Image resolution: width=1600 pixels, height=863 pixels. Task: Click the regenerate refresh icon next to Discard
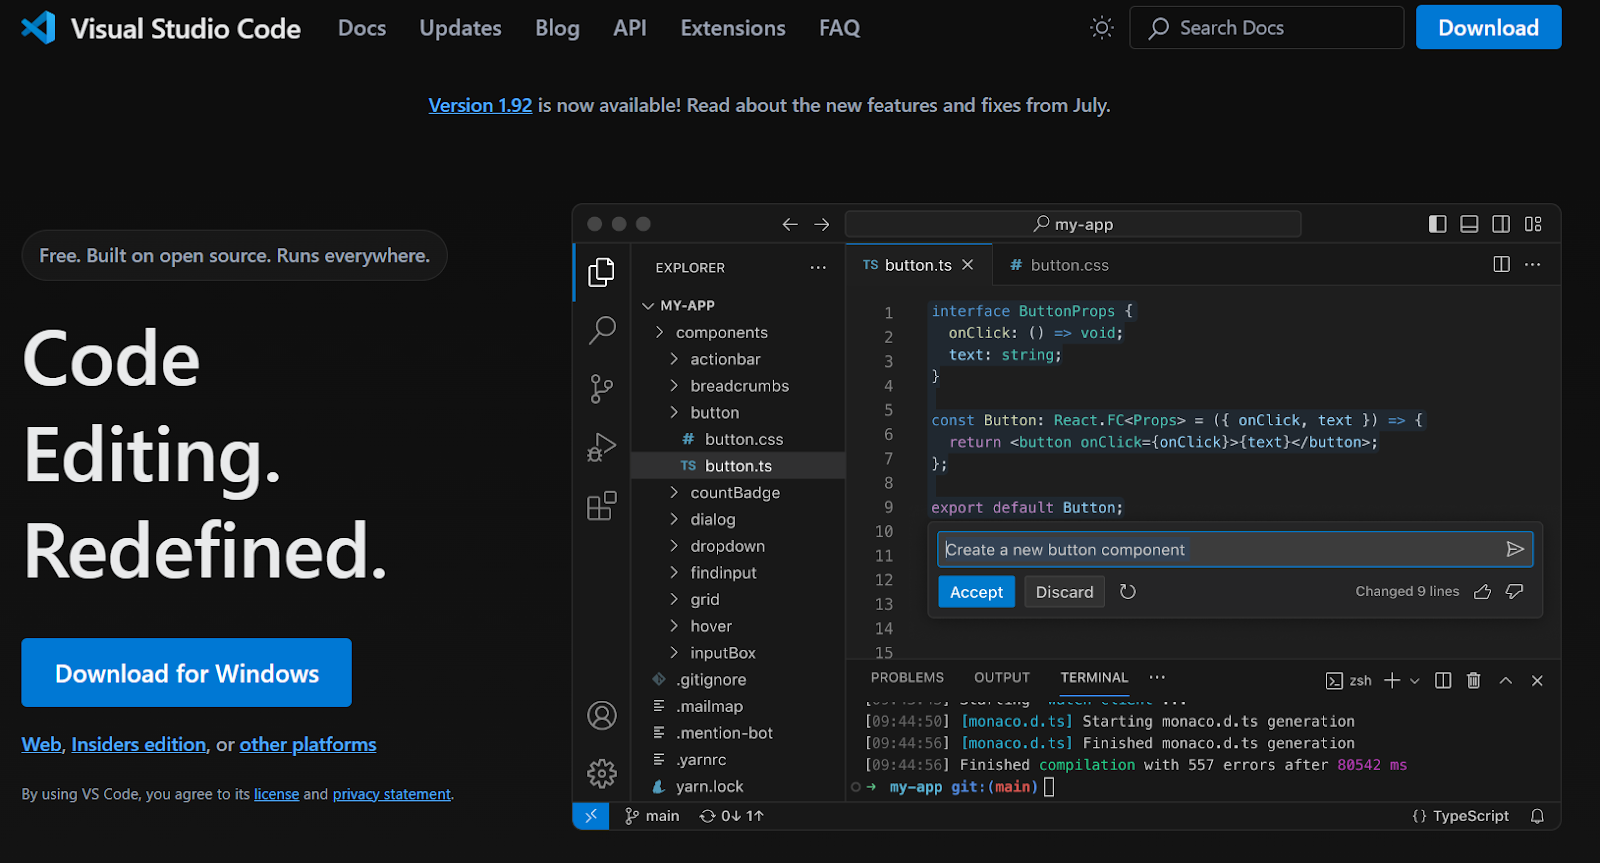(1128, 592)
